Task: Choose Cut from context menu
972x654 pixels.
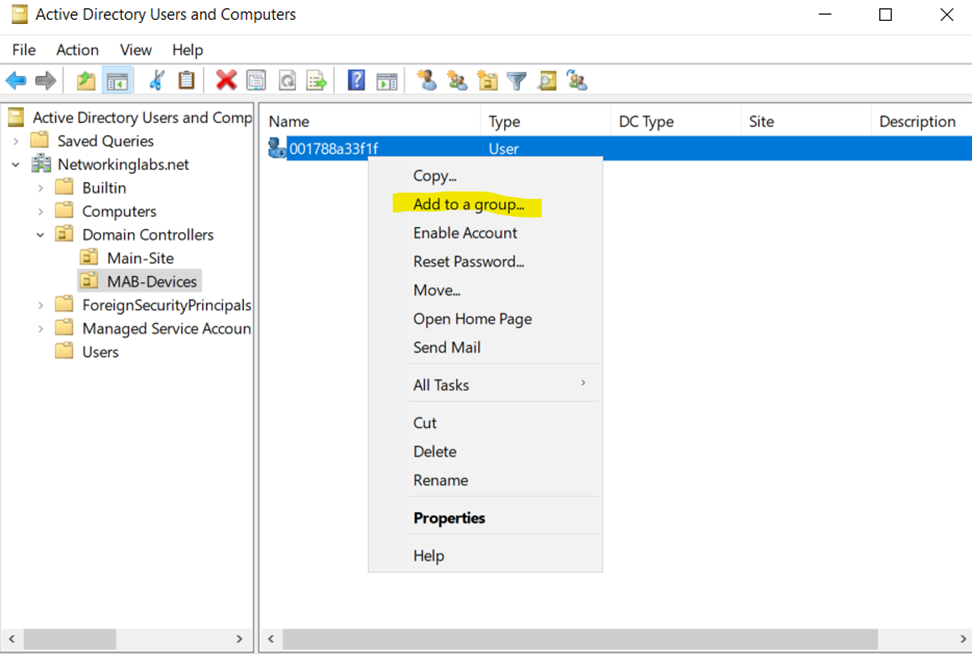Action: [x=485, y=423]
